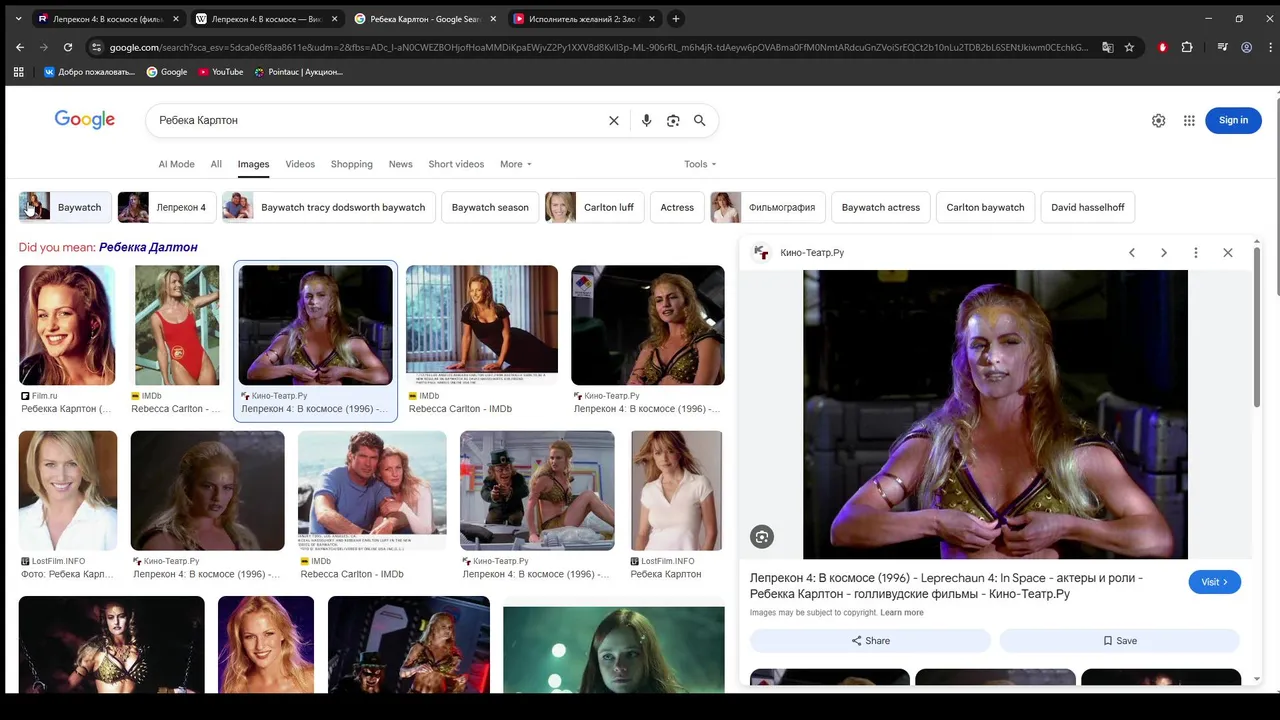Image resolution: width=1280 pixels, height=720 pixels.
Task: Open the Film.ru portrait thumbnail
Action: point(67,325)
